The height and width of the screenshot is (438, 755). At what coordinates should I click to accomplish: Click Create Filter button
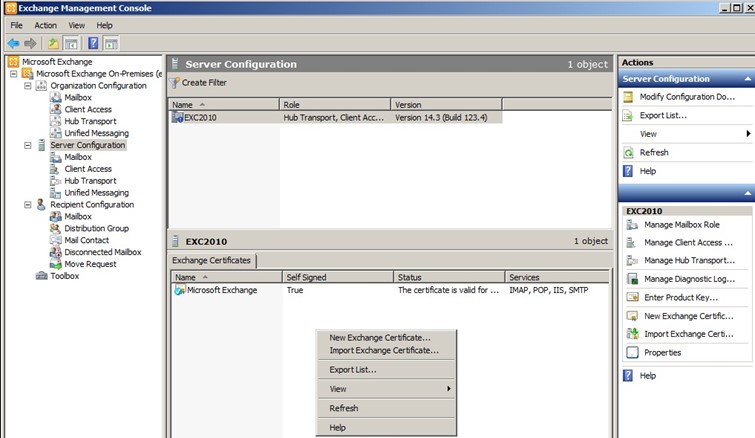(198, 83)
